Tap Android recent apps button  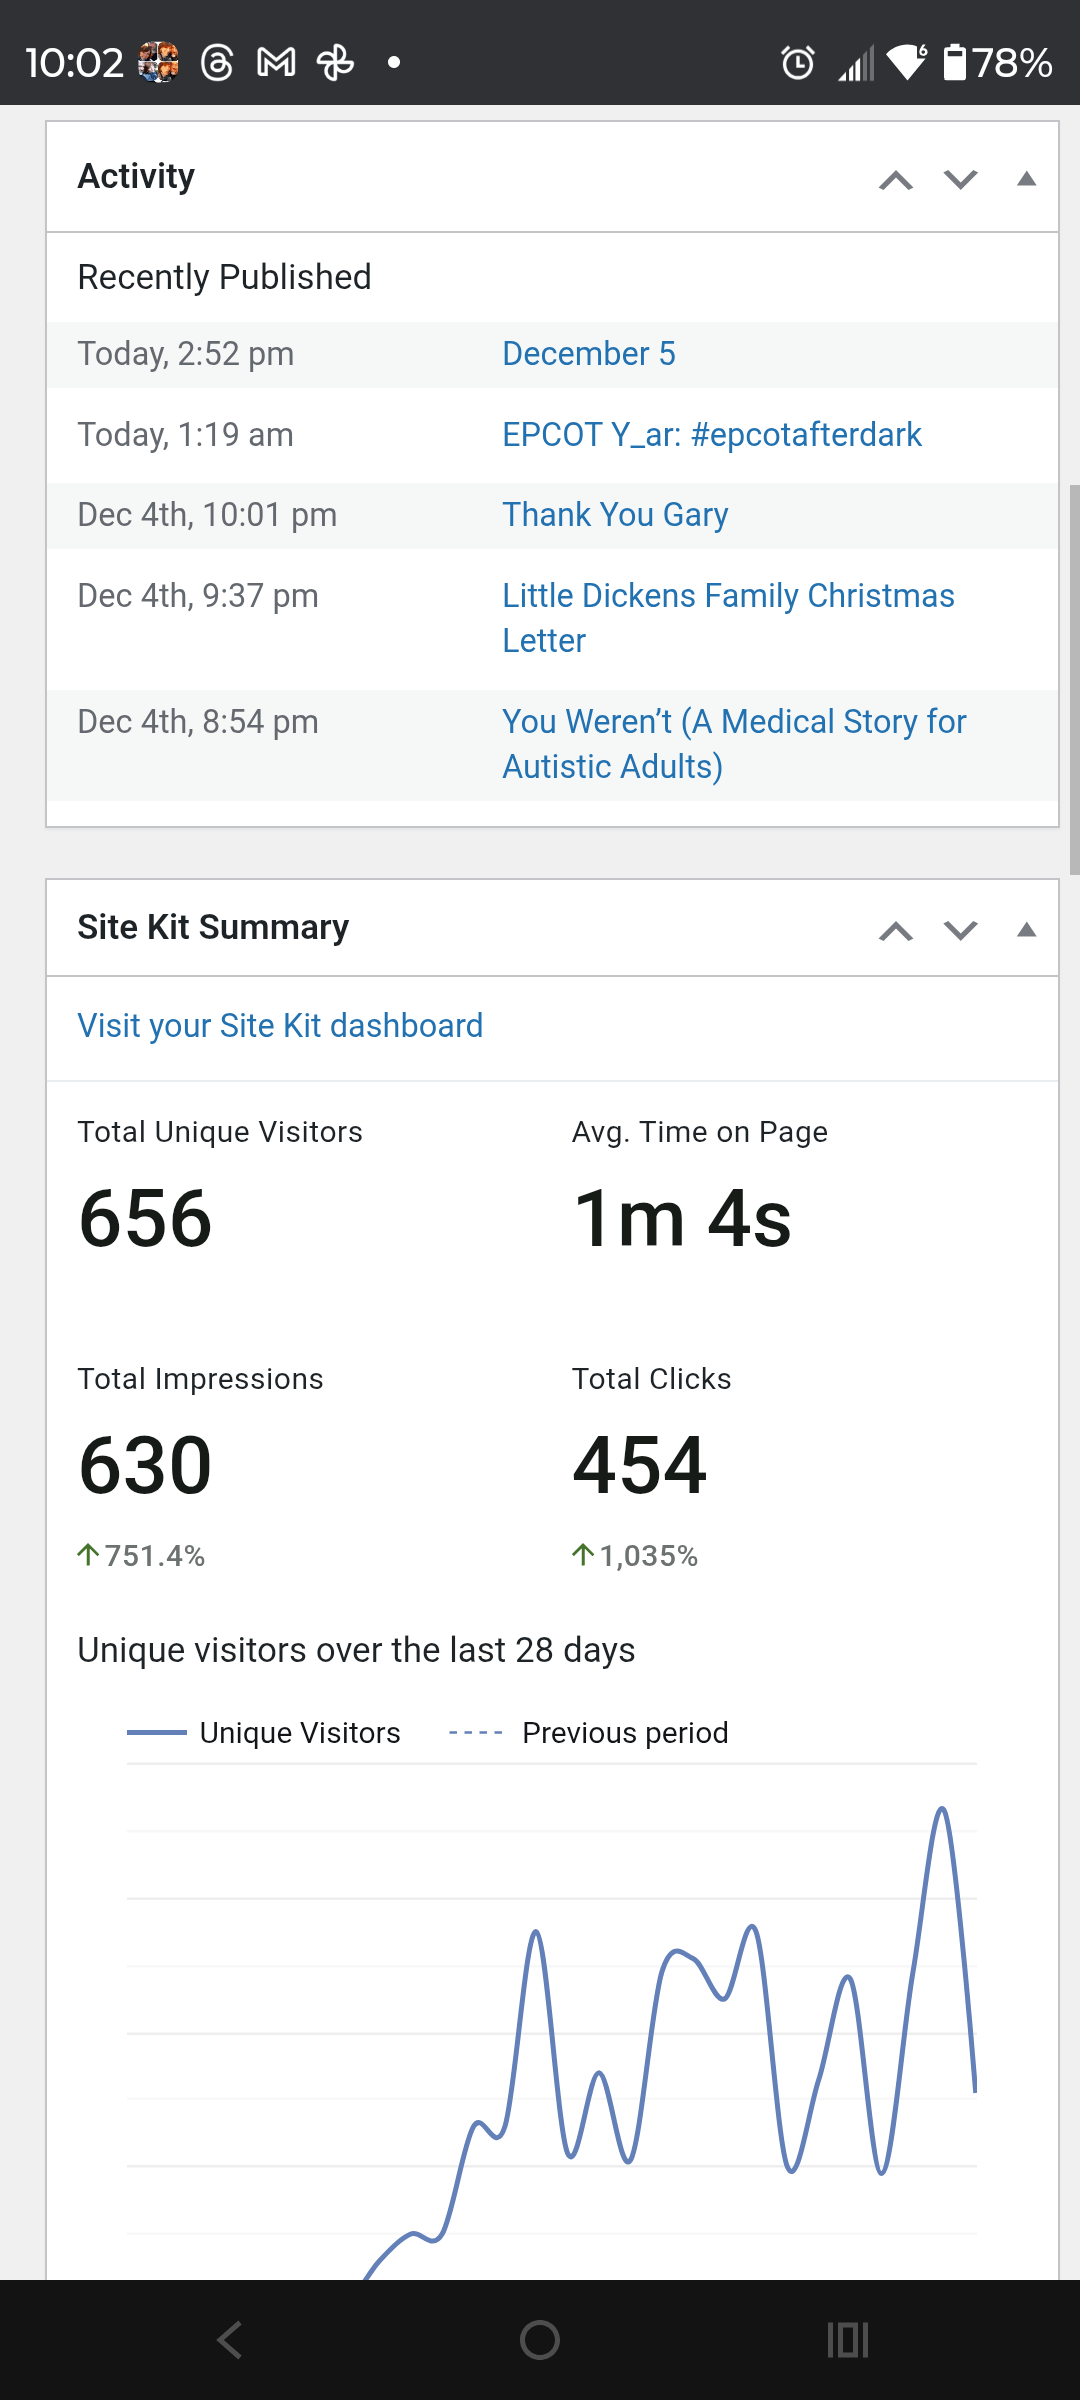[x=848, y=2340]
